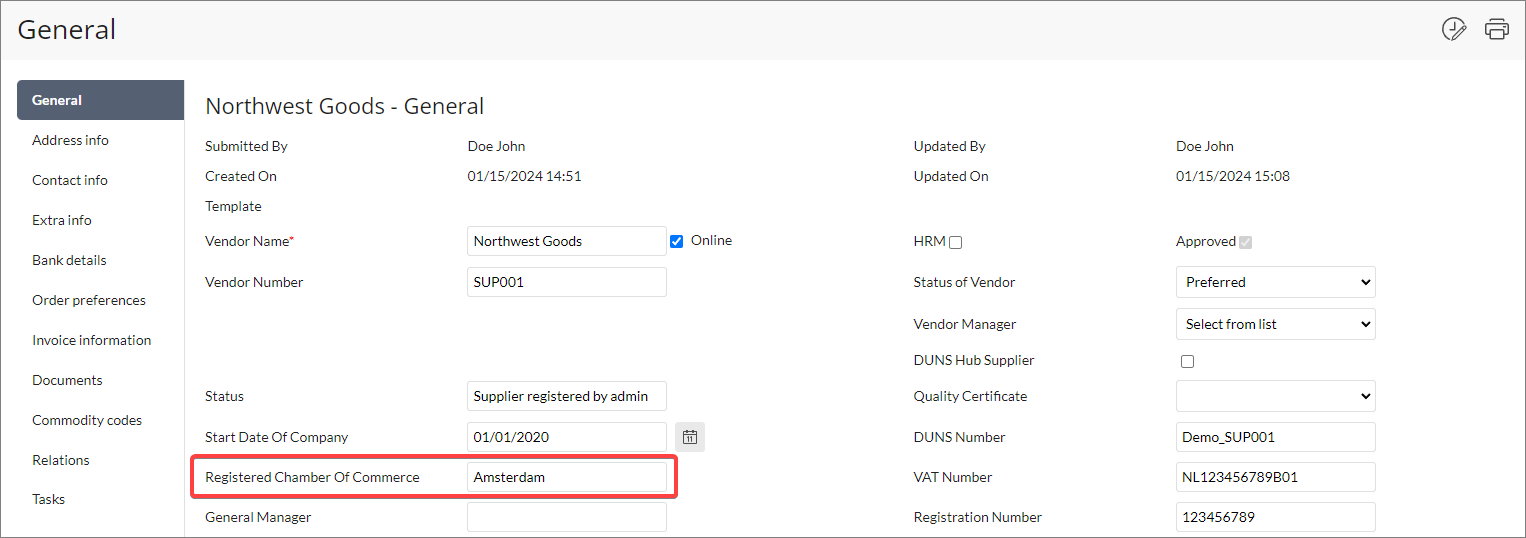Click the Northwest Goods - General heading

[x=345, y=106]
